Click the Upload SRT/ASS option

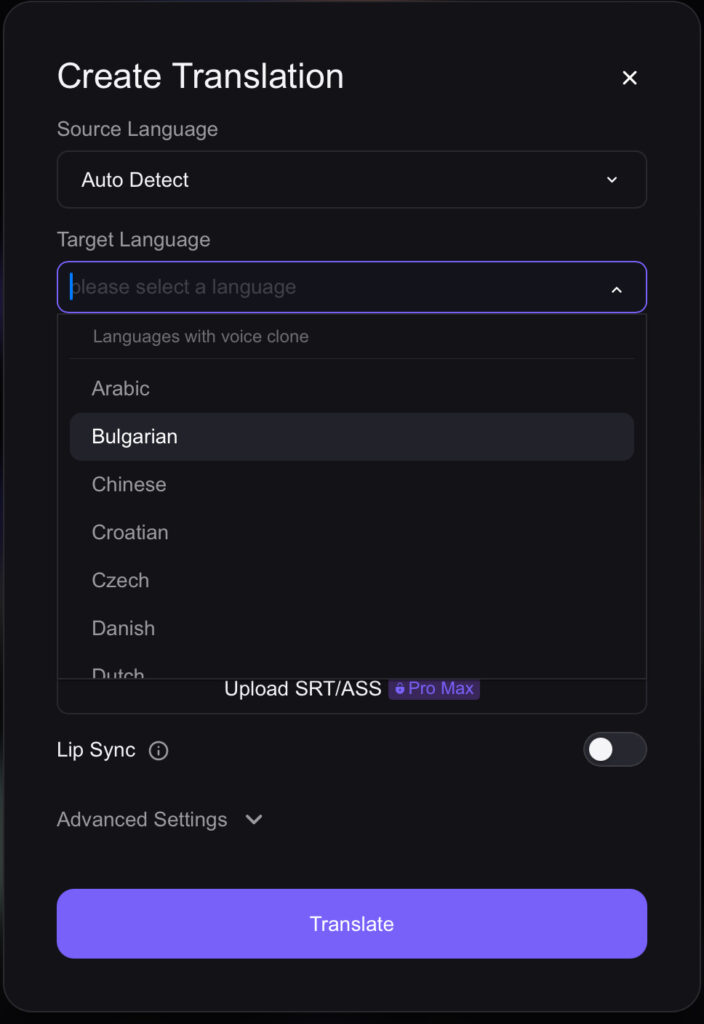pos(302,689)
